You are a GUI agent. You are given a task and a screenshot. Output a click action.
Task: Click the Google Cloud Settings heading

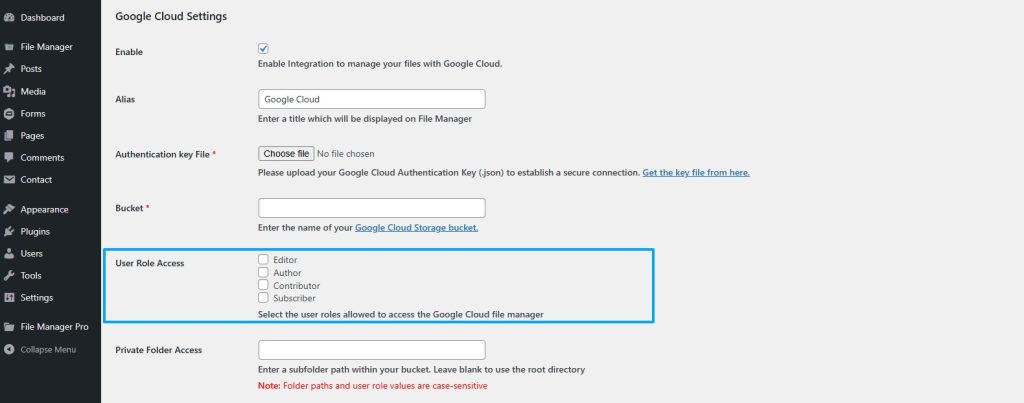pos(171,17)
